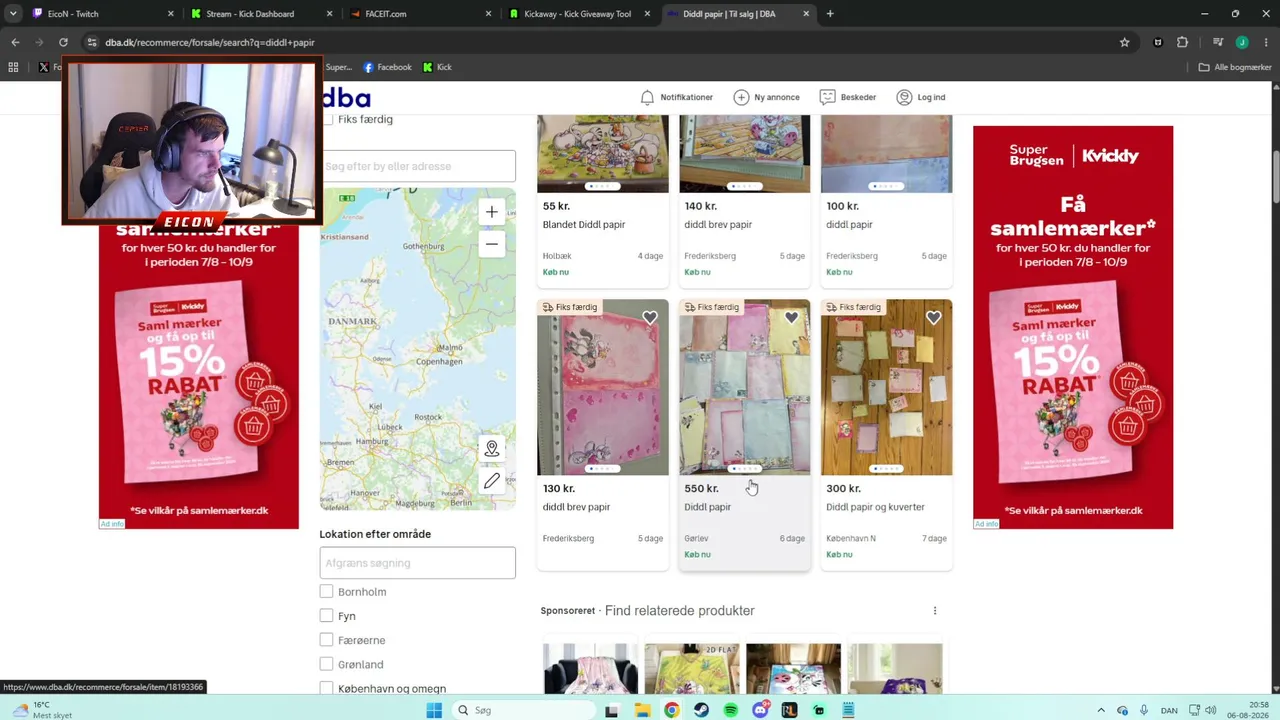
Task: Open the 130 kr. diddl brev papir photo
Action: pos(603,387)
